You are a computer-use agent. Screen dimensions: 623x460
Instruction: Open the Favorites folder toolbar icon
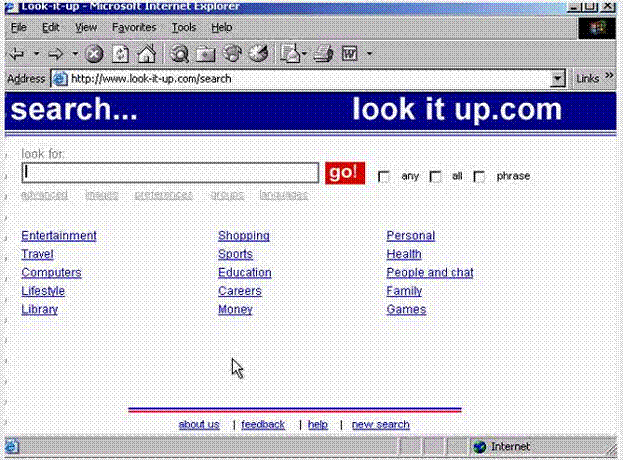(x=205, y=54)
